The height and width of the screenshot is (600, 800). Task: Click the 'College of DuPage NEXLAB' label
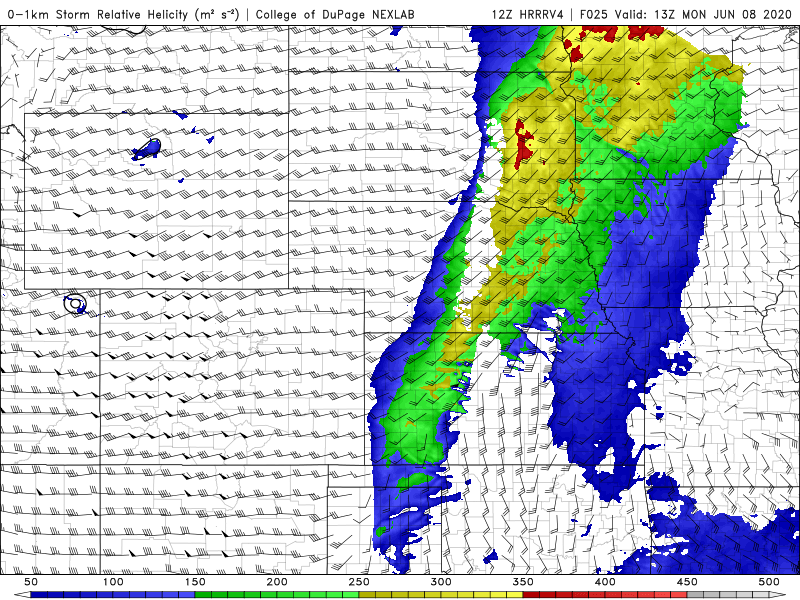[335, 14]
